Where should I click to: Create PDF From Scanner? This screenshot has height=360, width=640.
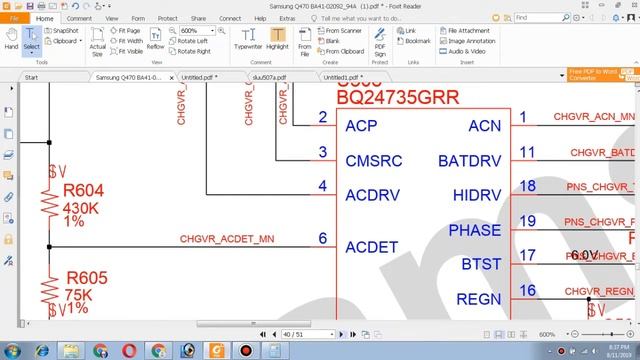pos(340,31)
